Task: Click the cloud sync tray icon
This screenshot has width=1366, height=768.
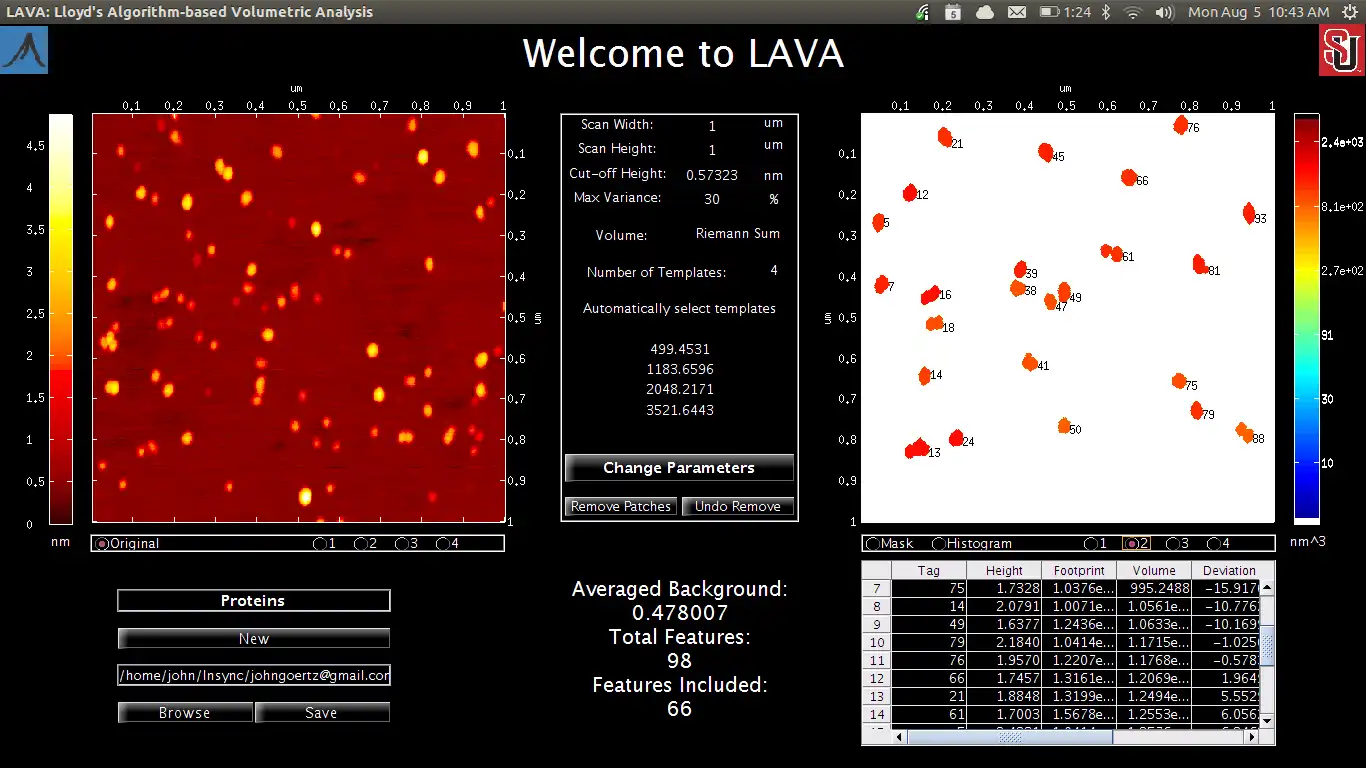Action: point(985,12)
